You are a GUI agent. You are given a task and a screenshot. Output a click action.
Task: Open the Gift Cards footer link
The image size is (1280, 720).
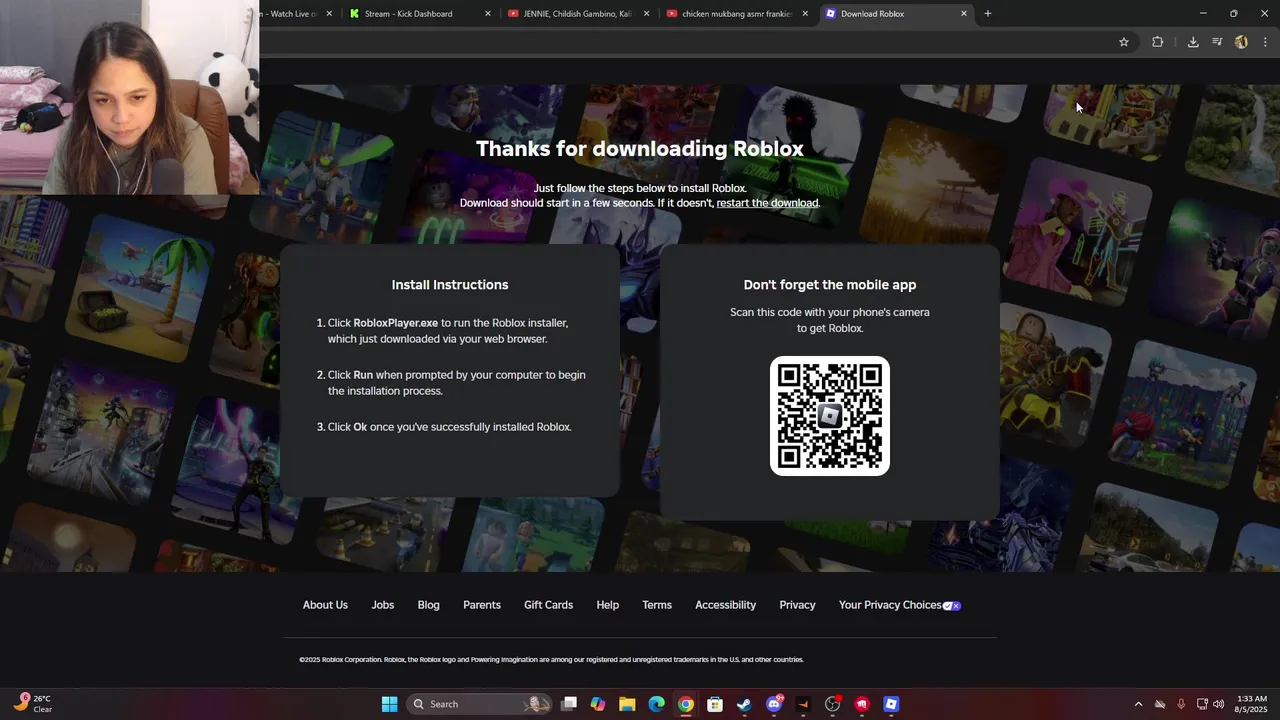click(548, 605)
